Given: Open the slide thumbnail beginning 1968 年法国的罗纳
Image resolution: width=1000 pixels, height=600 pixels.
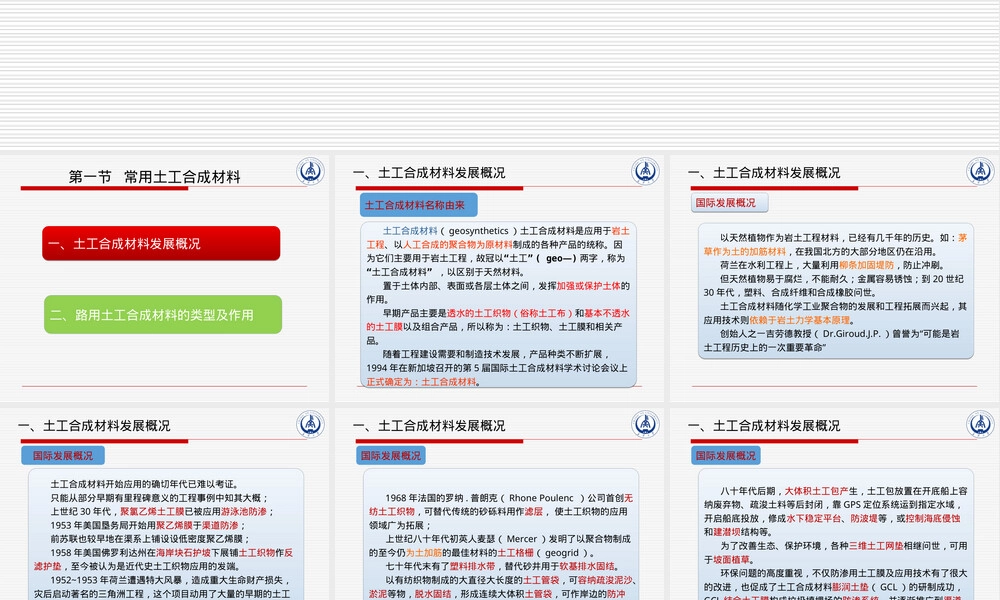Looking at the screenshot, I should (x=499, y=504).
